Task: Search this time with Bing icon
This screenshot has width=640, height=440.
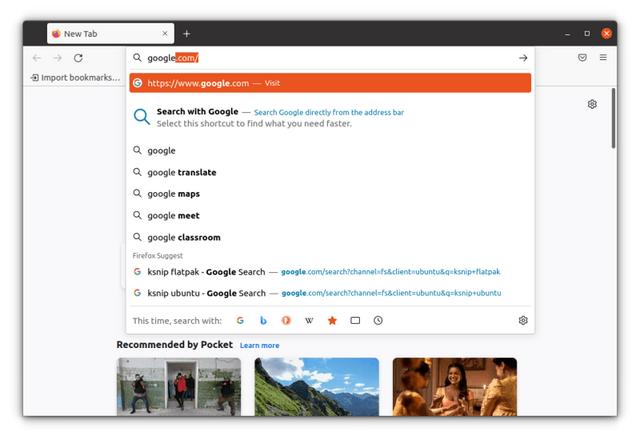Action: click(263, 320)
